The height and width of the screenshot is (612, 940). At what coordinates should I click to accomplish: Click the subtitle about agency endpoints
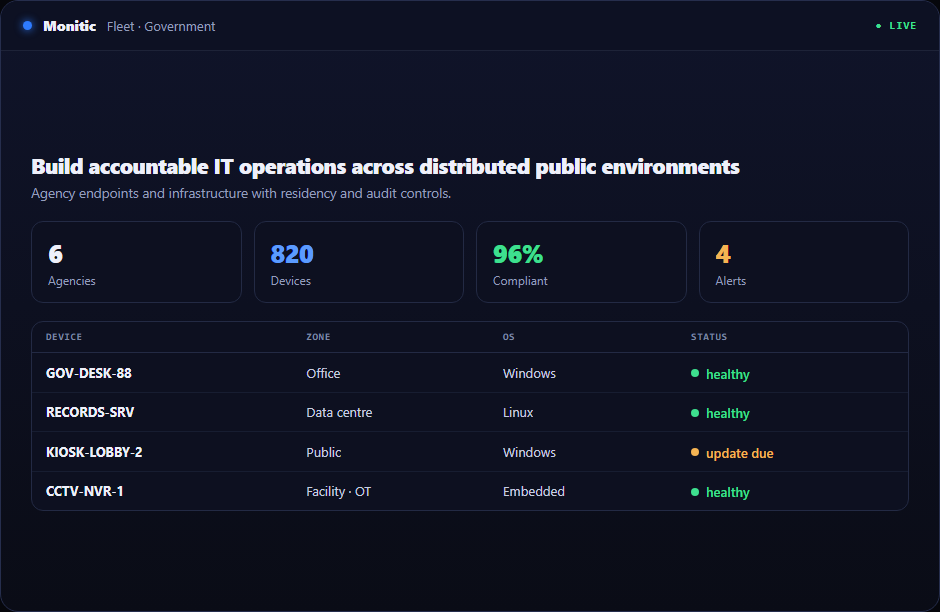241,194
